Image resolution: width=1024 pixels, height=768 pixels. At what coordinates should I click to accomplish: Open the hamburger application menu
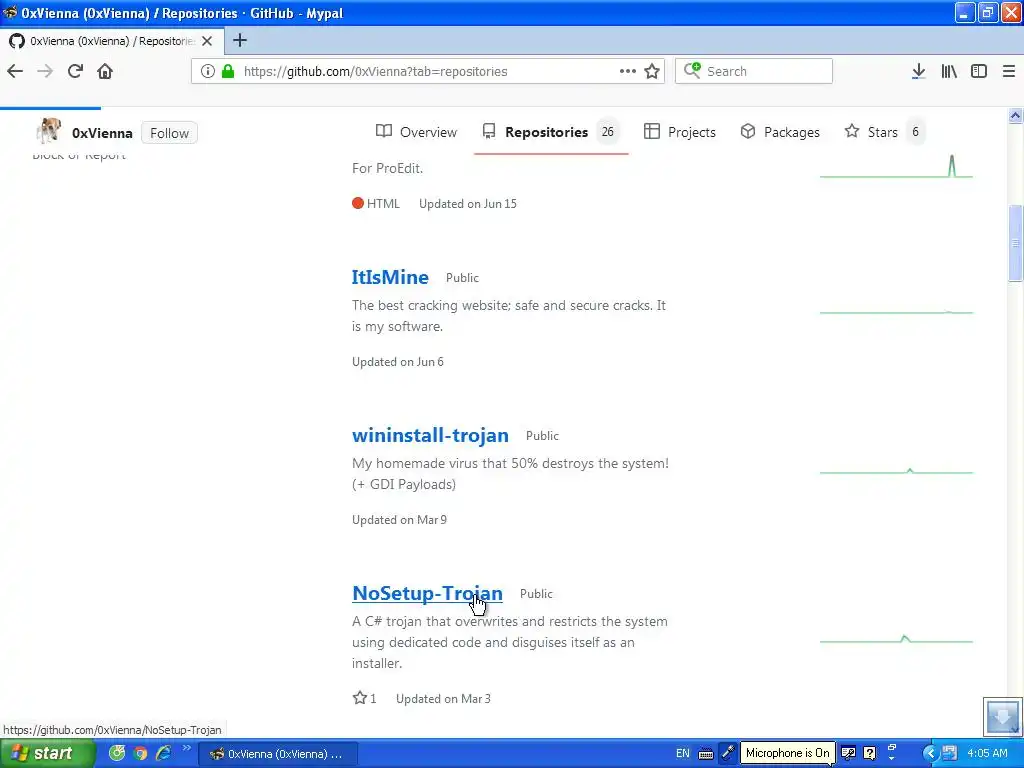[1009, 71]
